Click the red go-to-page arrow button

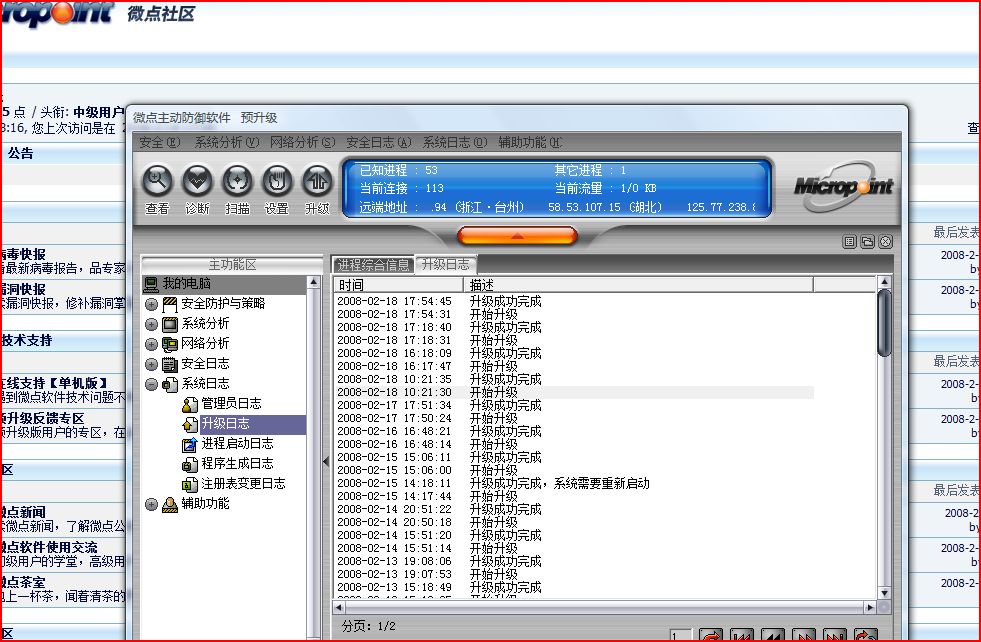point(711,635)
